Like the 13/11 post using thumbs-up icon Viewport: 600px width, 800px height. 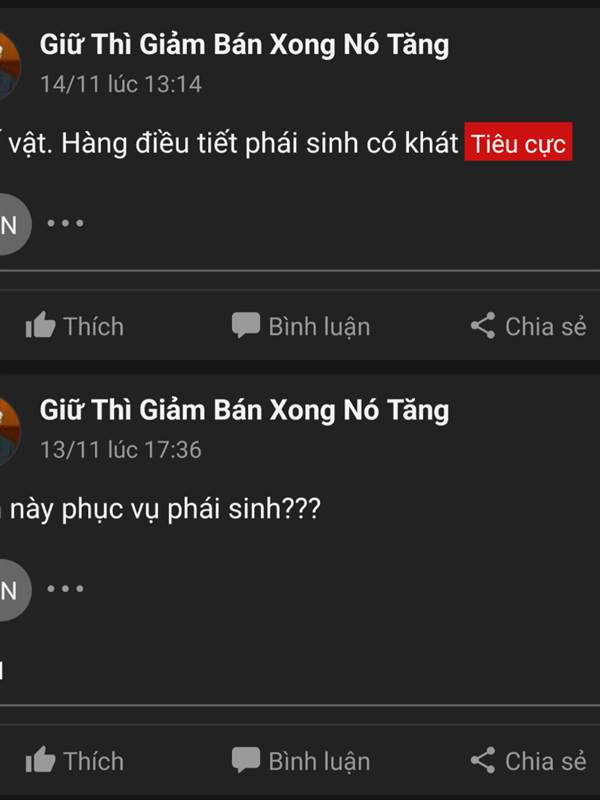[x=40, y=760]
